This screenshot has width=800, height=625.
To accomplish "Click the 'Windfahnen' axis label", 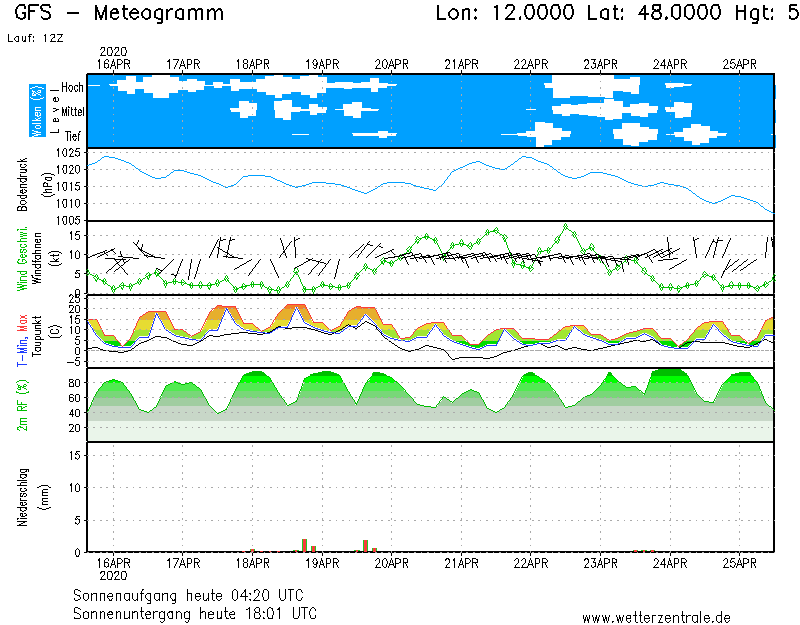I will (37, 258).
